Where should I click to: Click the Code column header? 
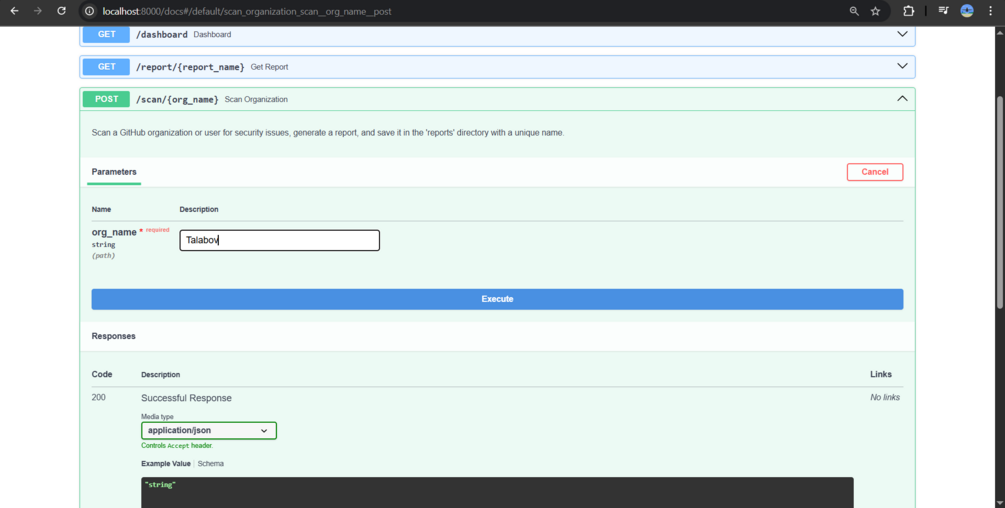(x=102, y=374)
